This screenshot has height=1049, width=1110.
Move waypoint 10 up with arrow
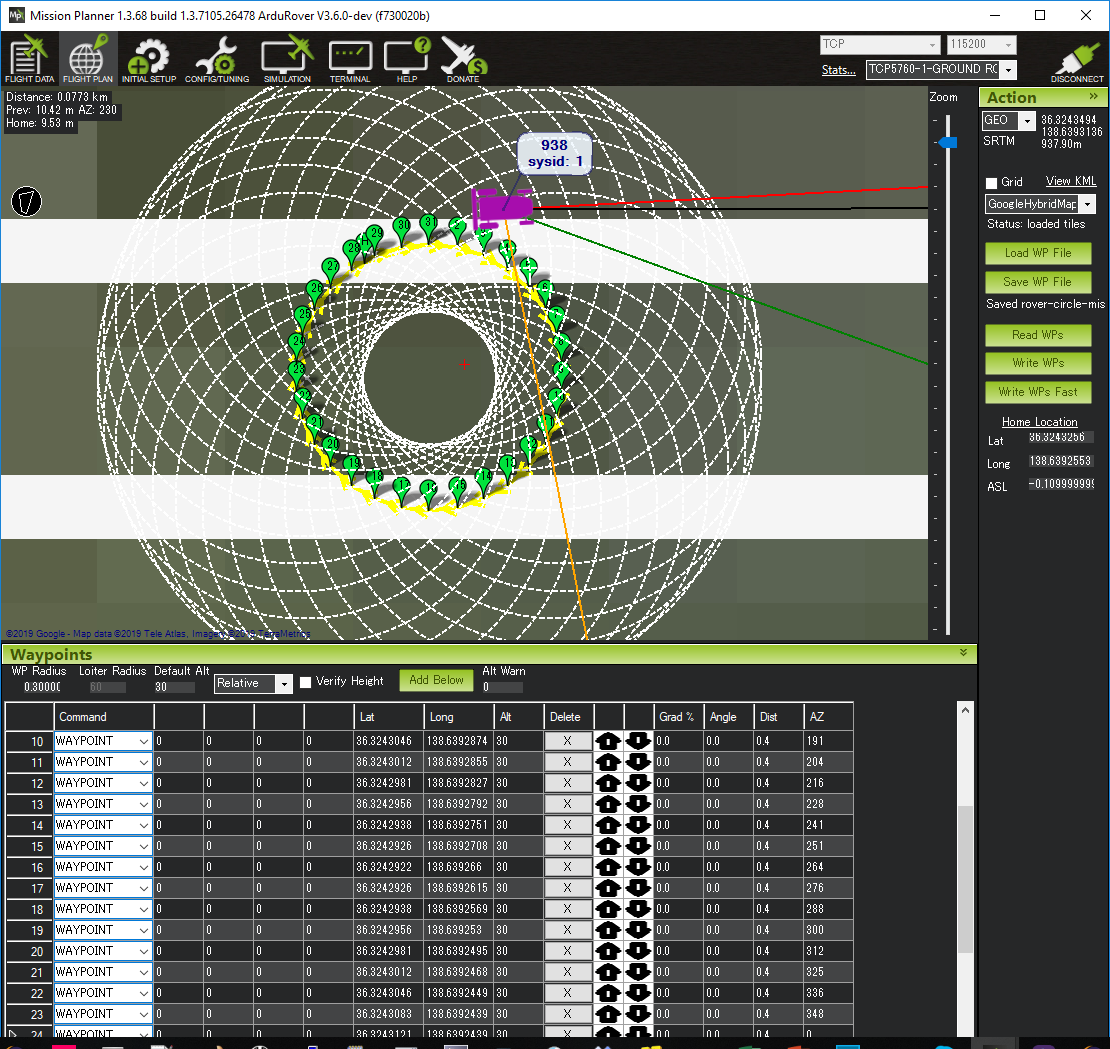607,741
